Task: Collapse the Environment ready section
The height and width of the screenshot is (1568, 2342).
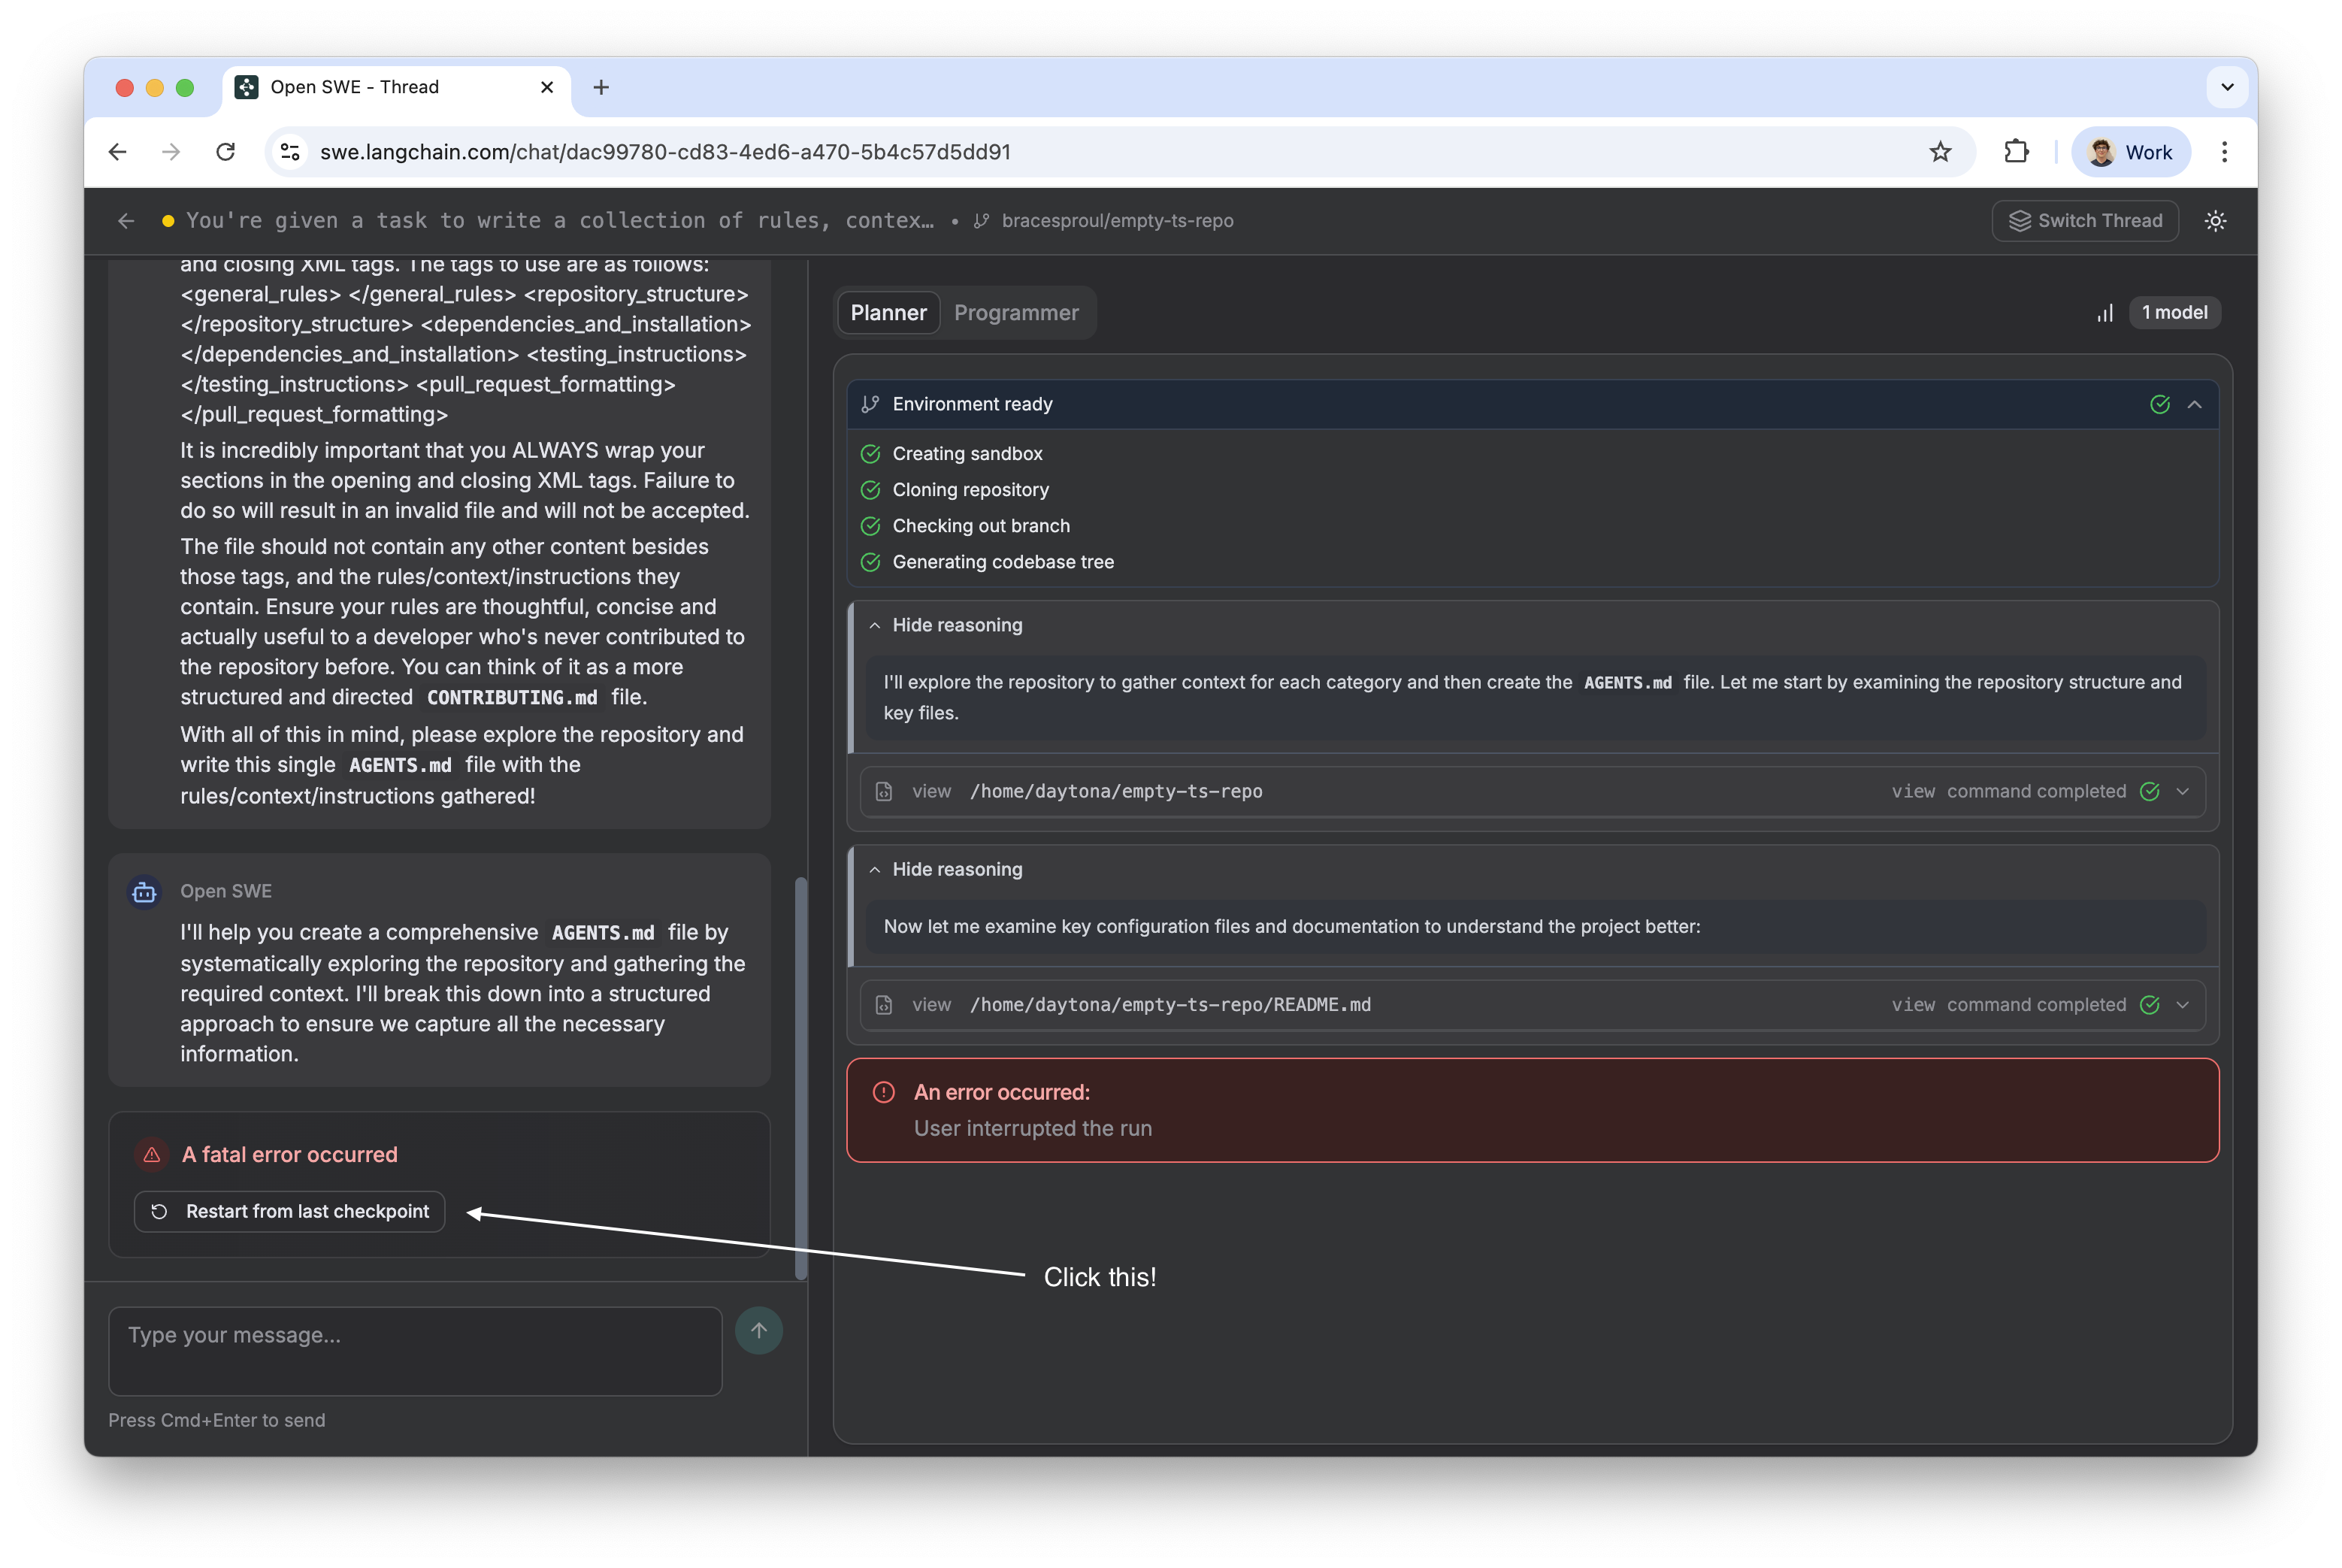Action: 2194,404
